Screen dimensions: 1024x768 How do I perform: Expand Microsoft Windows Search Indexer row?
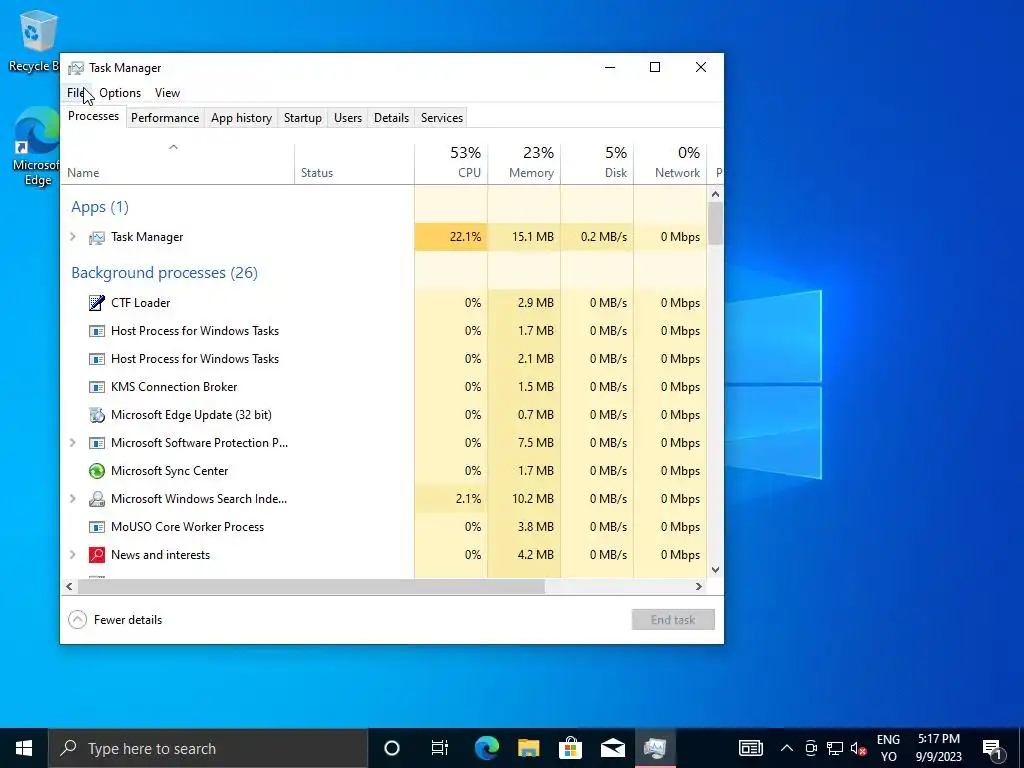pos(72,499)
